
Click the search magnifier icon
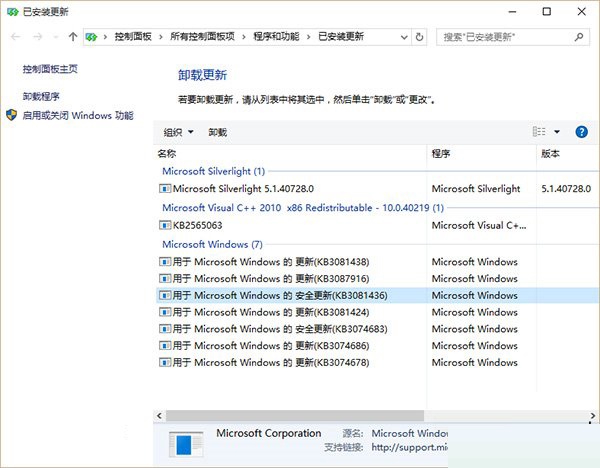(579, 37)
